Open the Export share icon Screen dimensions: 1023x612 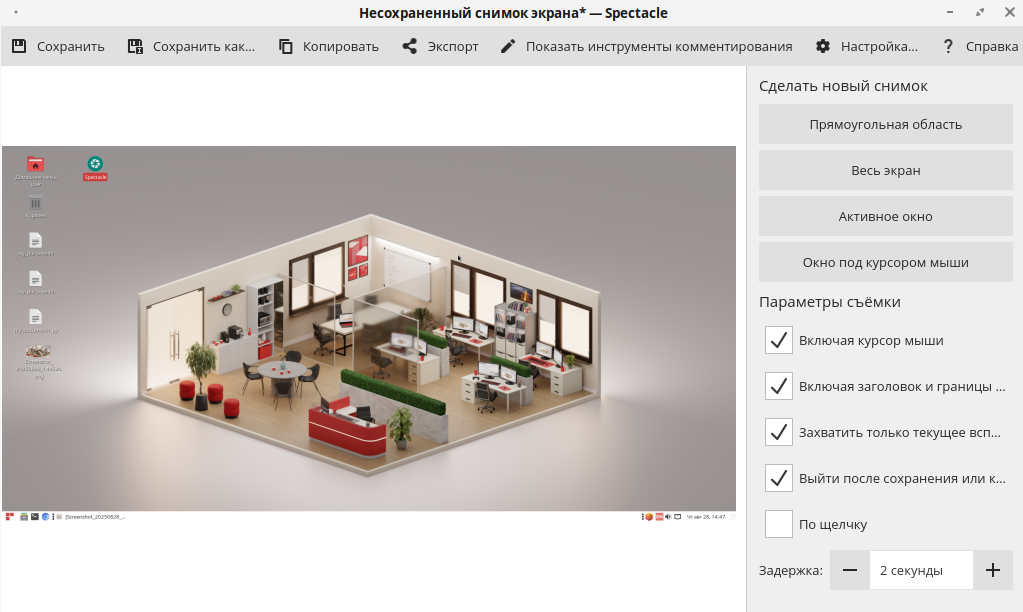pyautogui.click(x=410, y=46)
